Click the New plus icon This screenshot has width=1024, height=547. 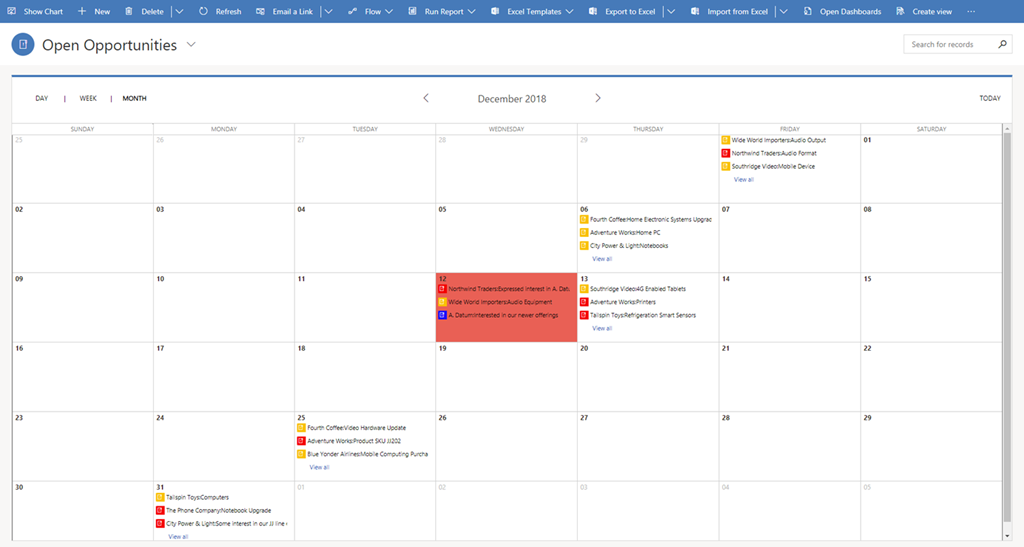point(82,12)
